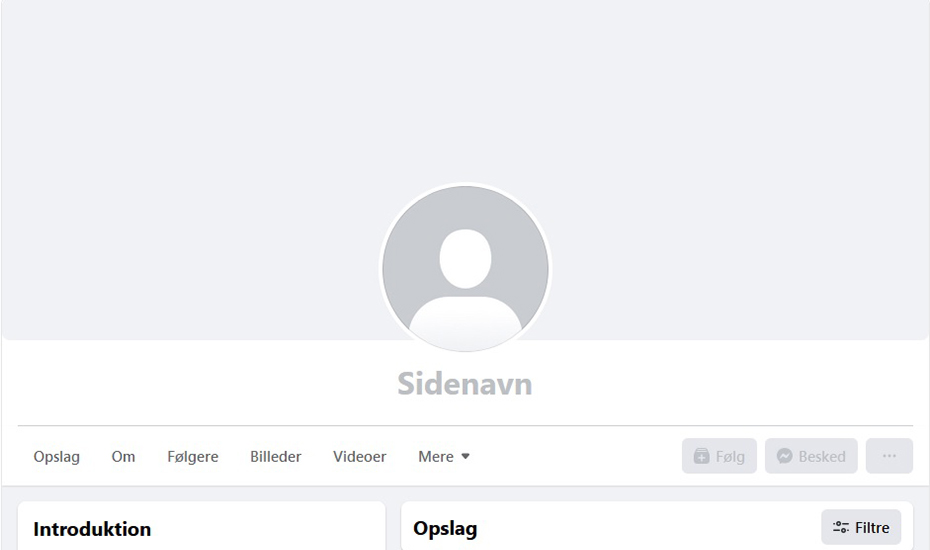Click the Opslag posts section heading
The image size is (930, 550).
pyautogui.click(x=445, y=529)
